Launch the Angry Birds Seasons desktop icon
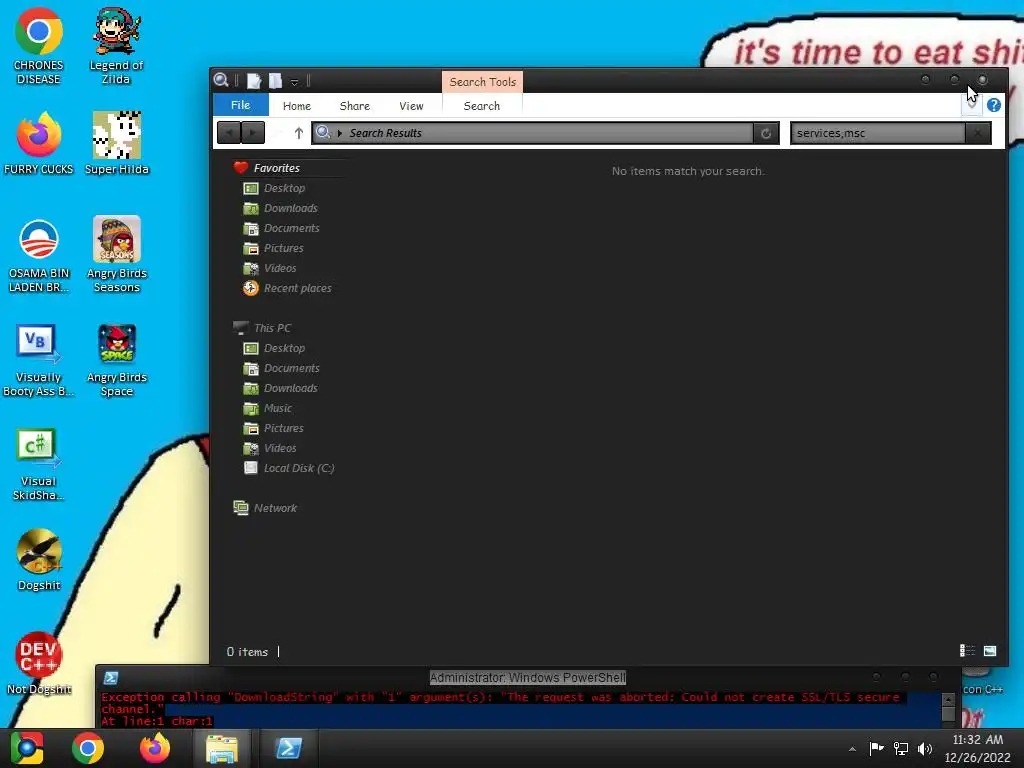Screen dimensions: 1024x768 tap(116, 255)
